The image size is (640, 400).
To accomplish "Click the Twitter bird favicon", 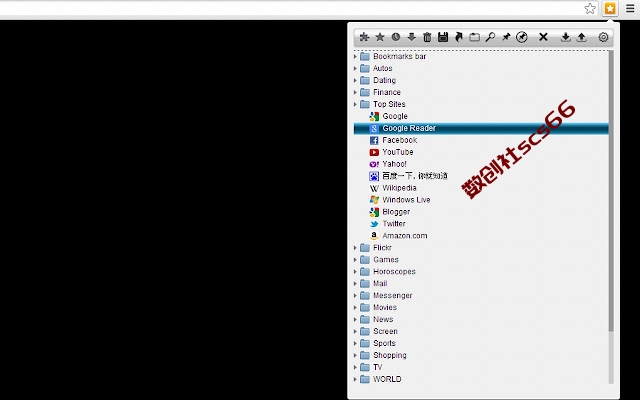I will 374,224.
